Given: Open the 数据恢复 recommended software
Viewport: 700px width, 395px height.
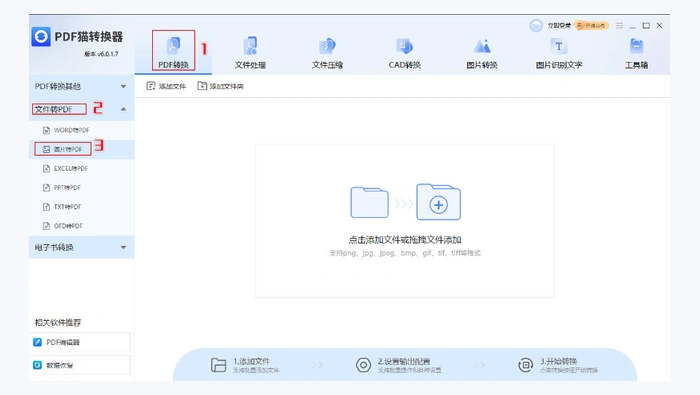Looking at the screenshot, I should tap(80, 365).
